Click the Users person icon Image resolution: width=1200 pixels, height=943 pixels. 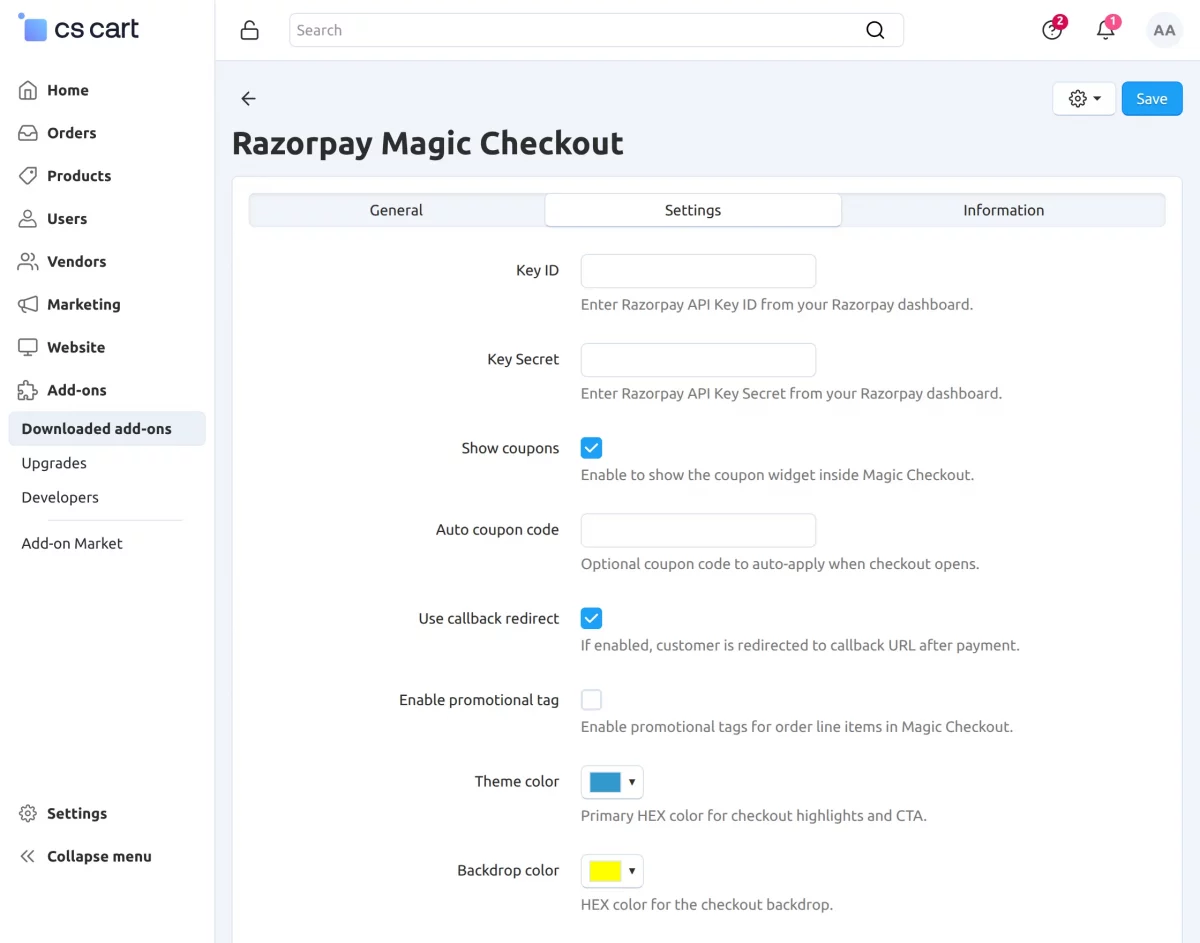coord(28,219)
